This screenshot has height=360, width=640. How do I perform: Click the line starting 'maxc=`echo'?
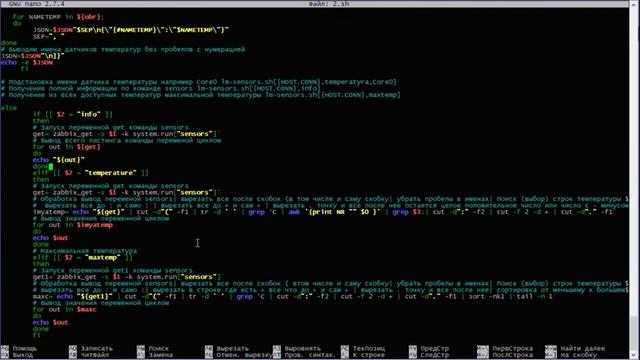293,296
